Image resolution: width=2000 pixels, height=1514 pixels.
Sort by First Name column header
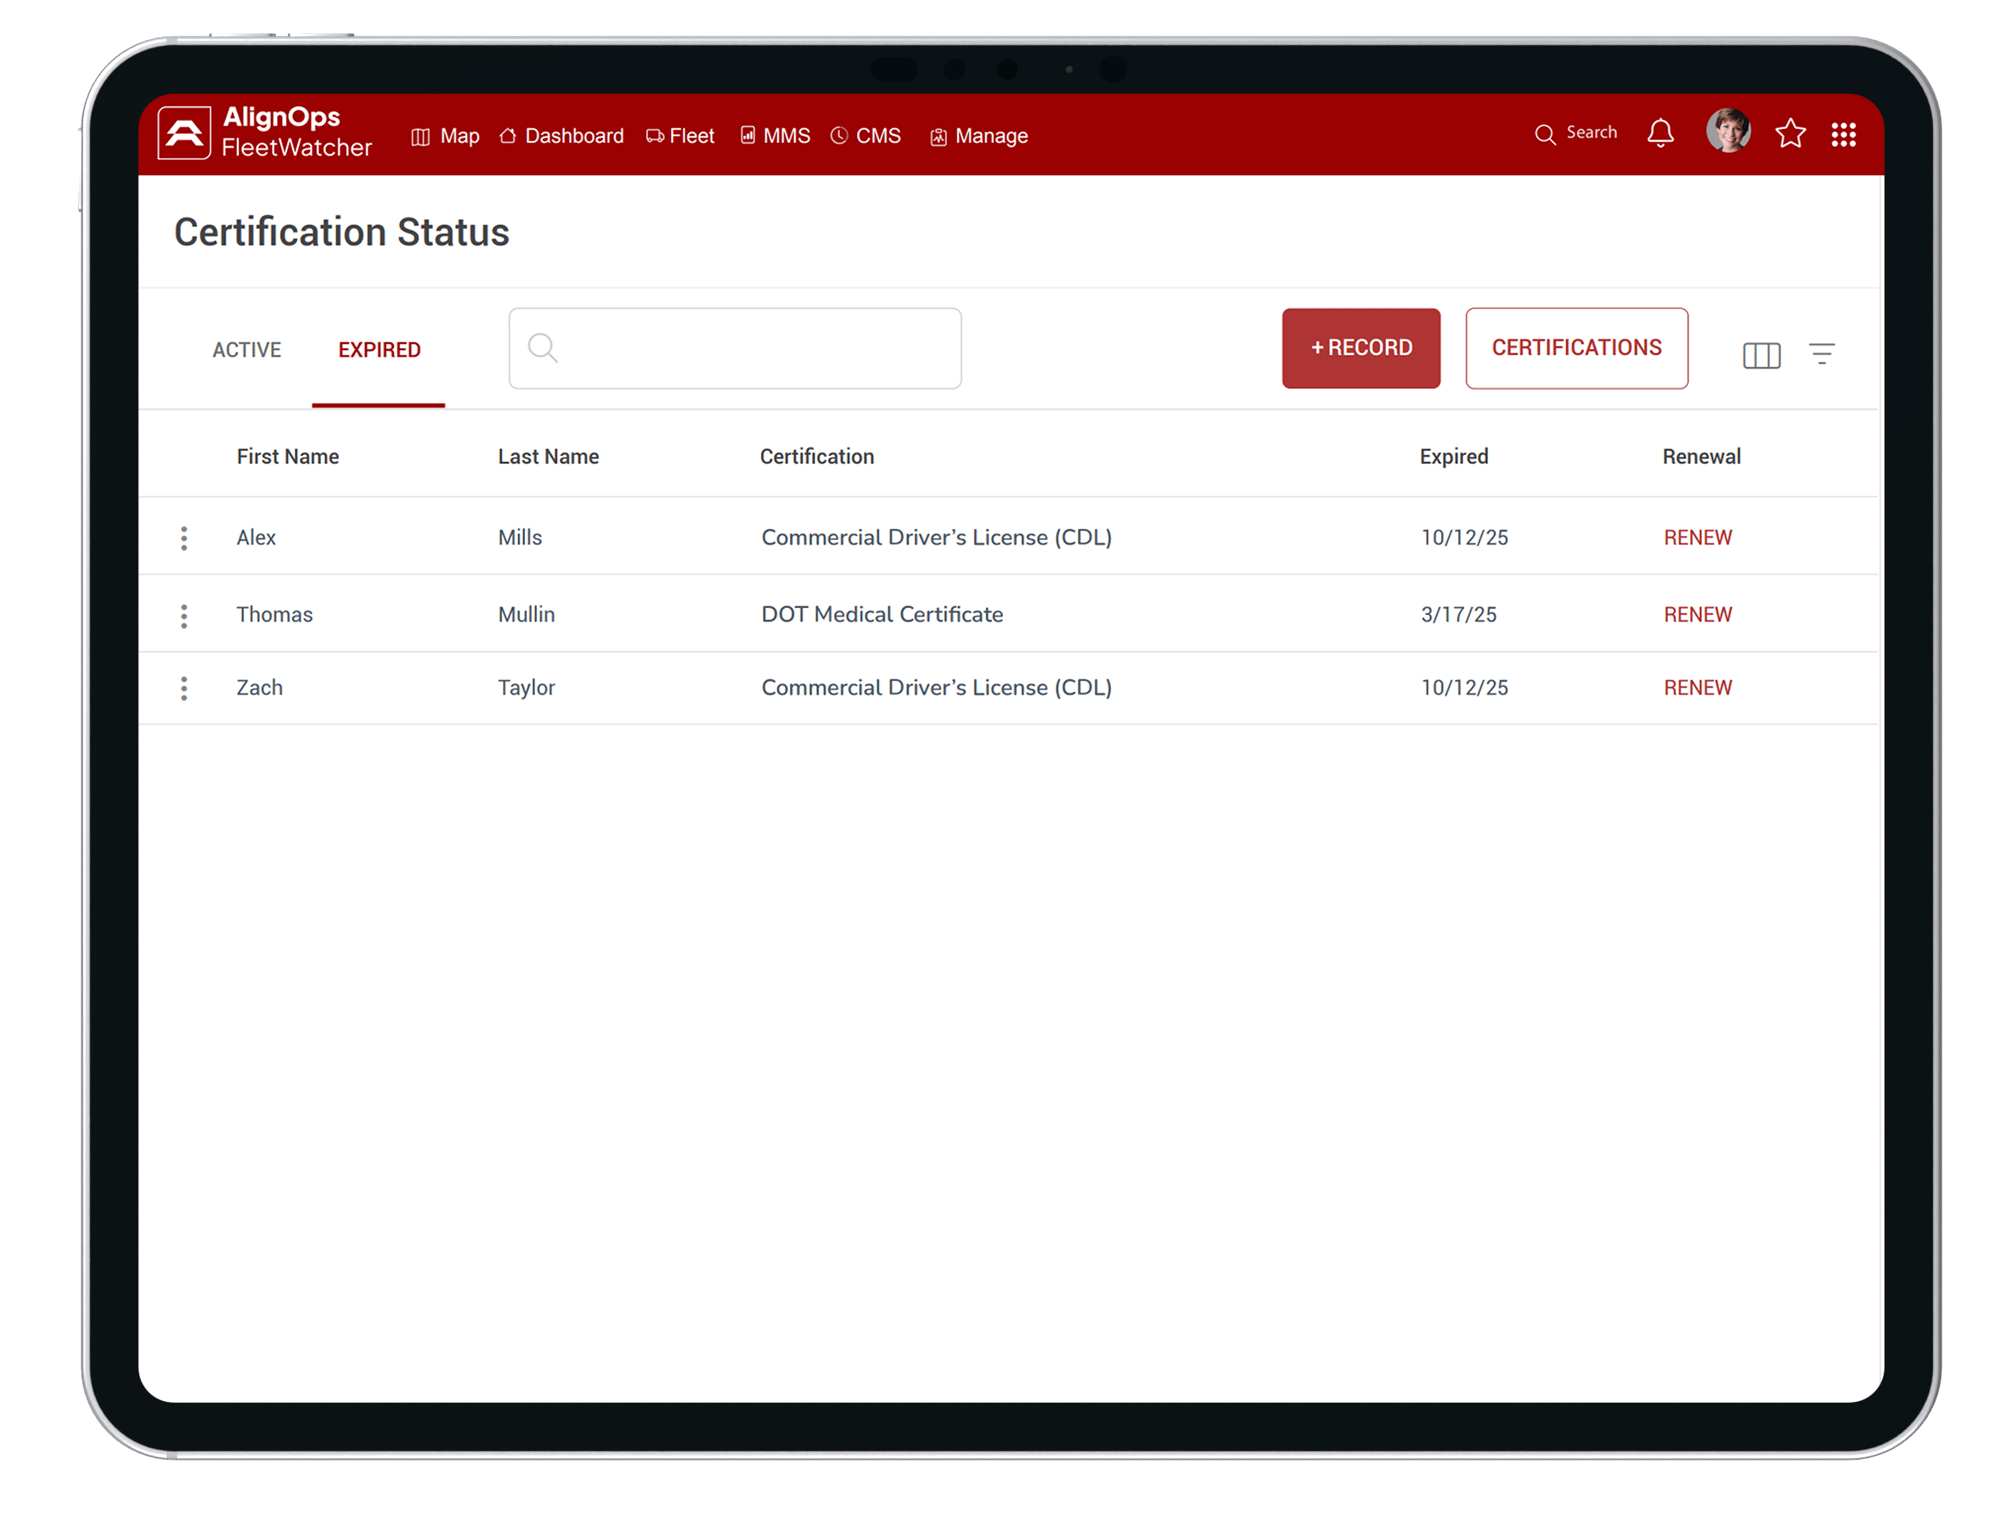coord(288,456)
